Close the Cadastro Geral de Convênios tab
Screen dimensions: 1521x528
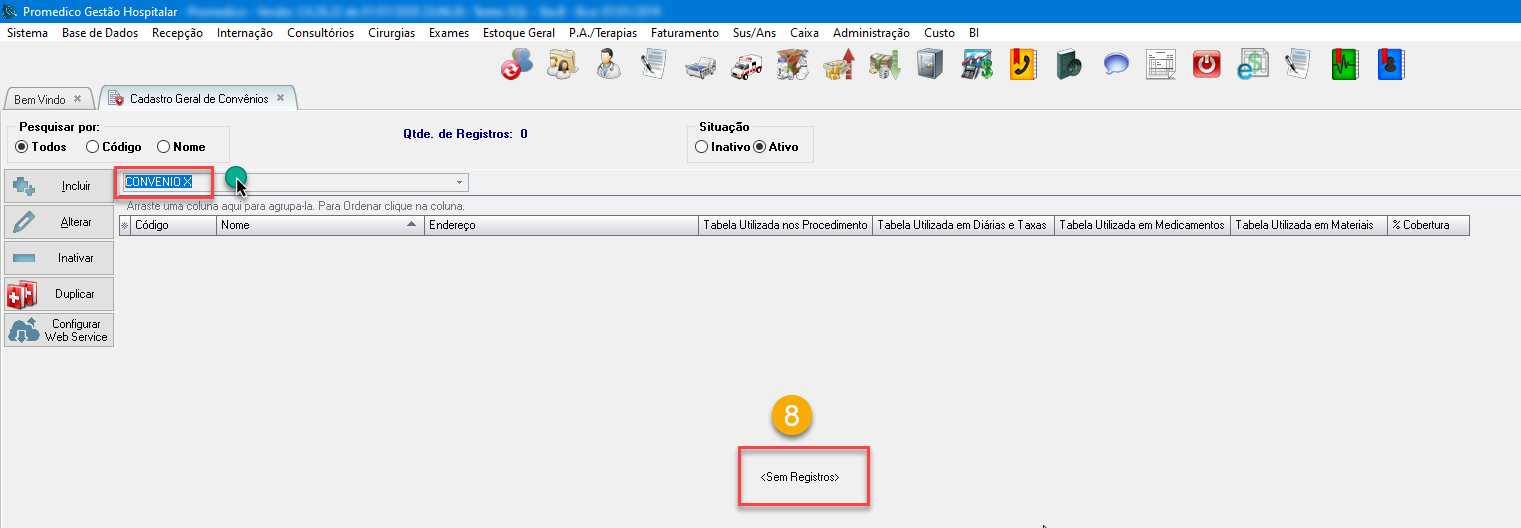click(281, 98)
